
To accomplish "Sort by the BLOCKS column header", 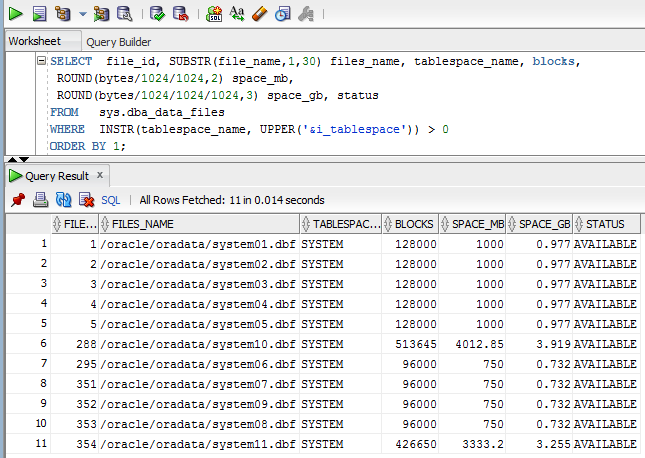I will (410, 224).
